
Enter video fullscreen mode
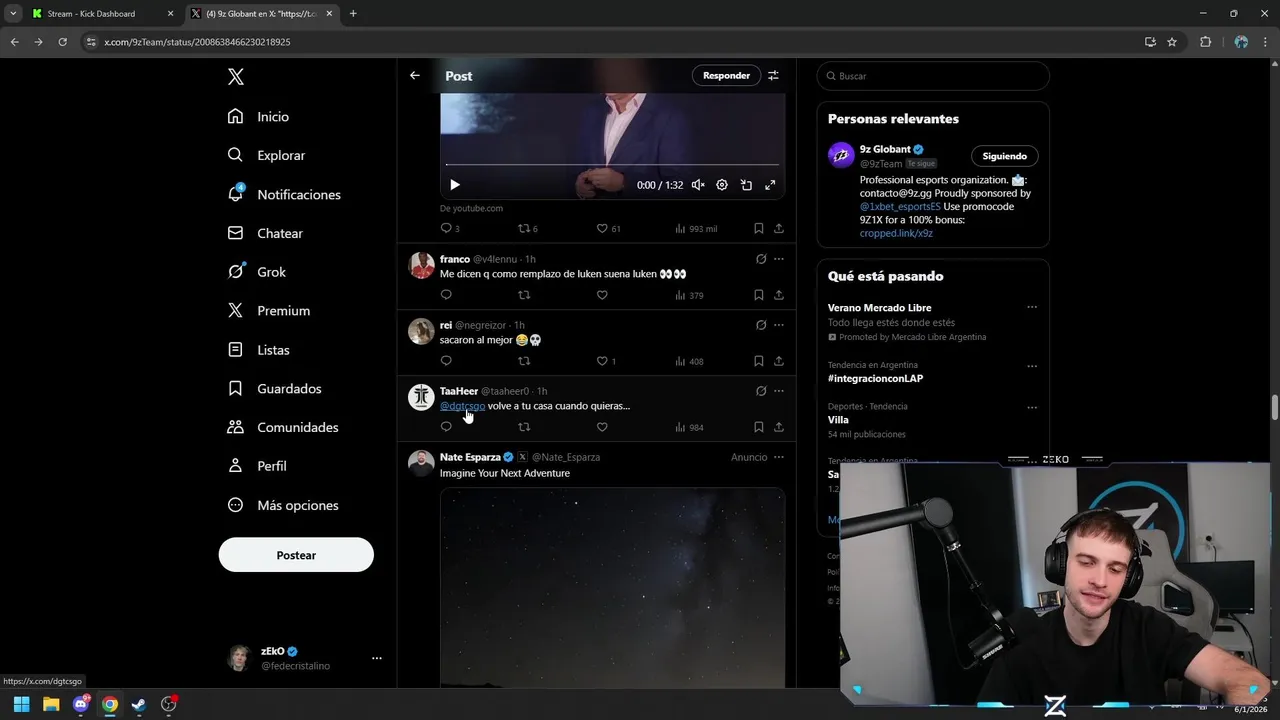click(770, 185)
